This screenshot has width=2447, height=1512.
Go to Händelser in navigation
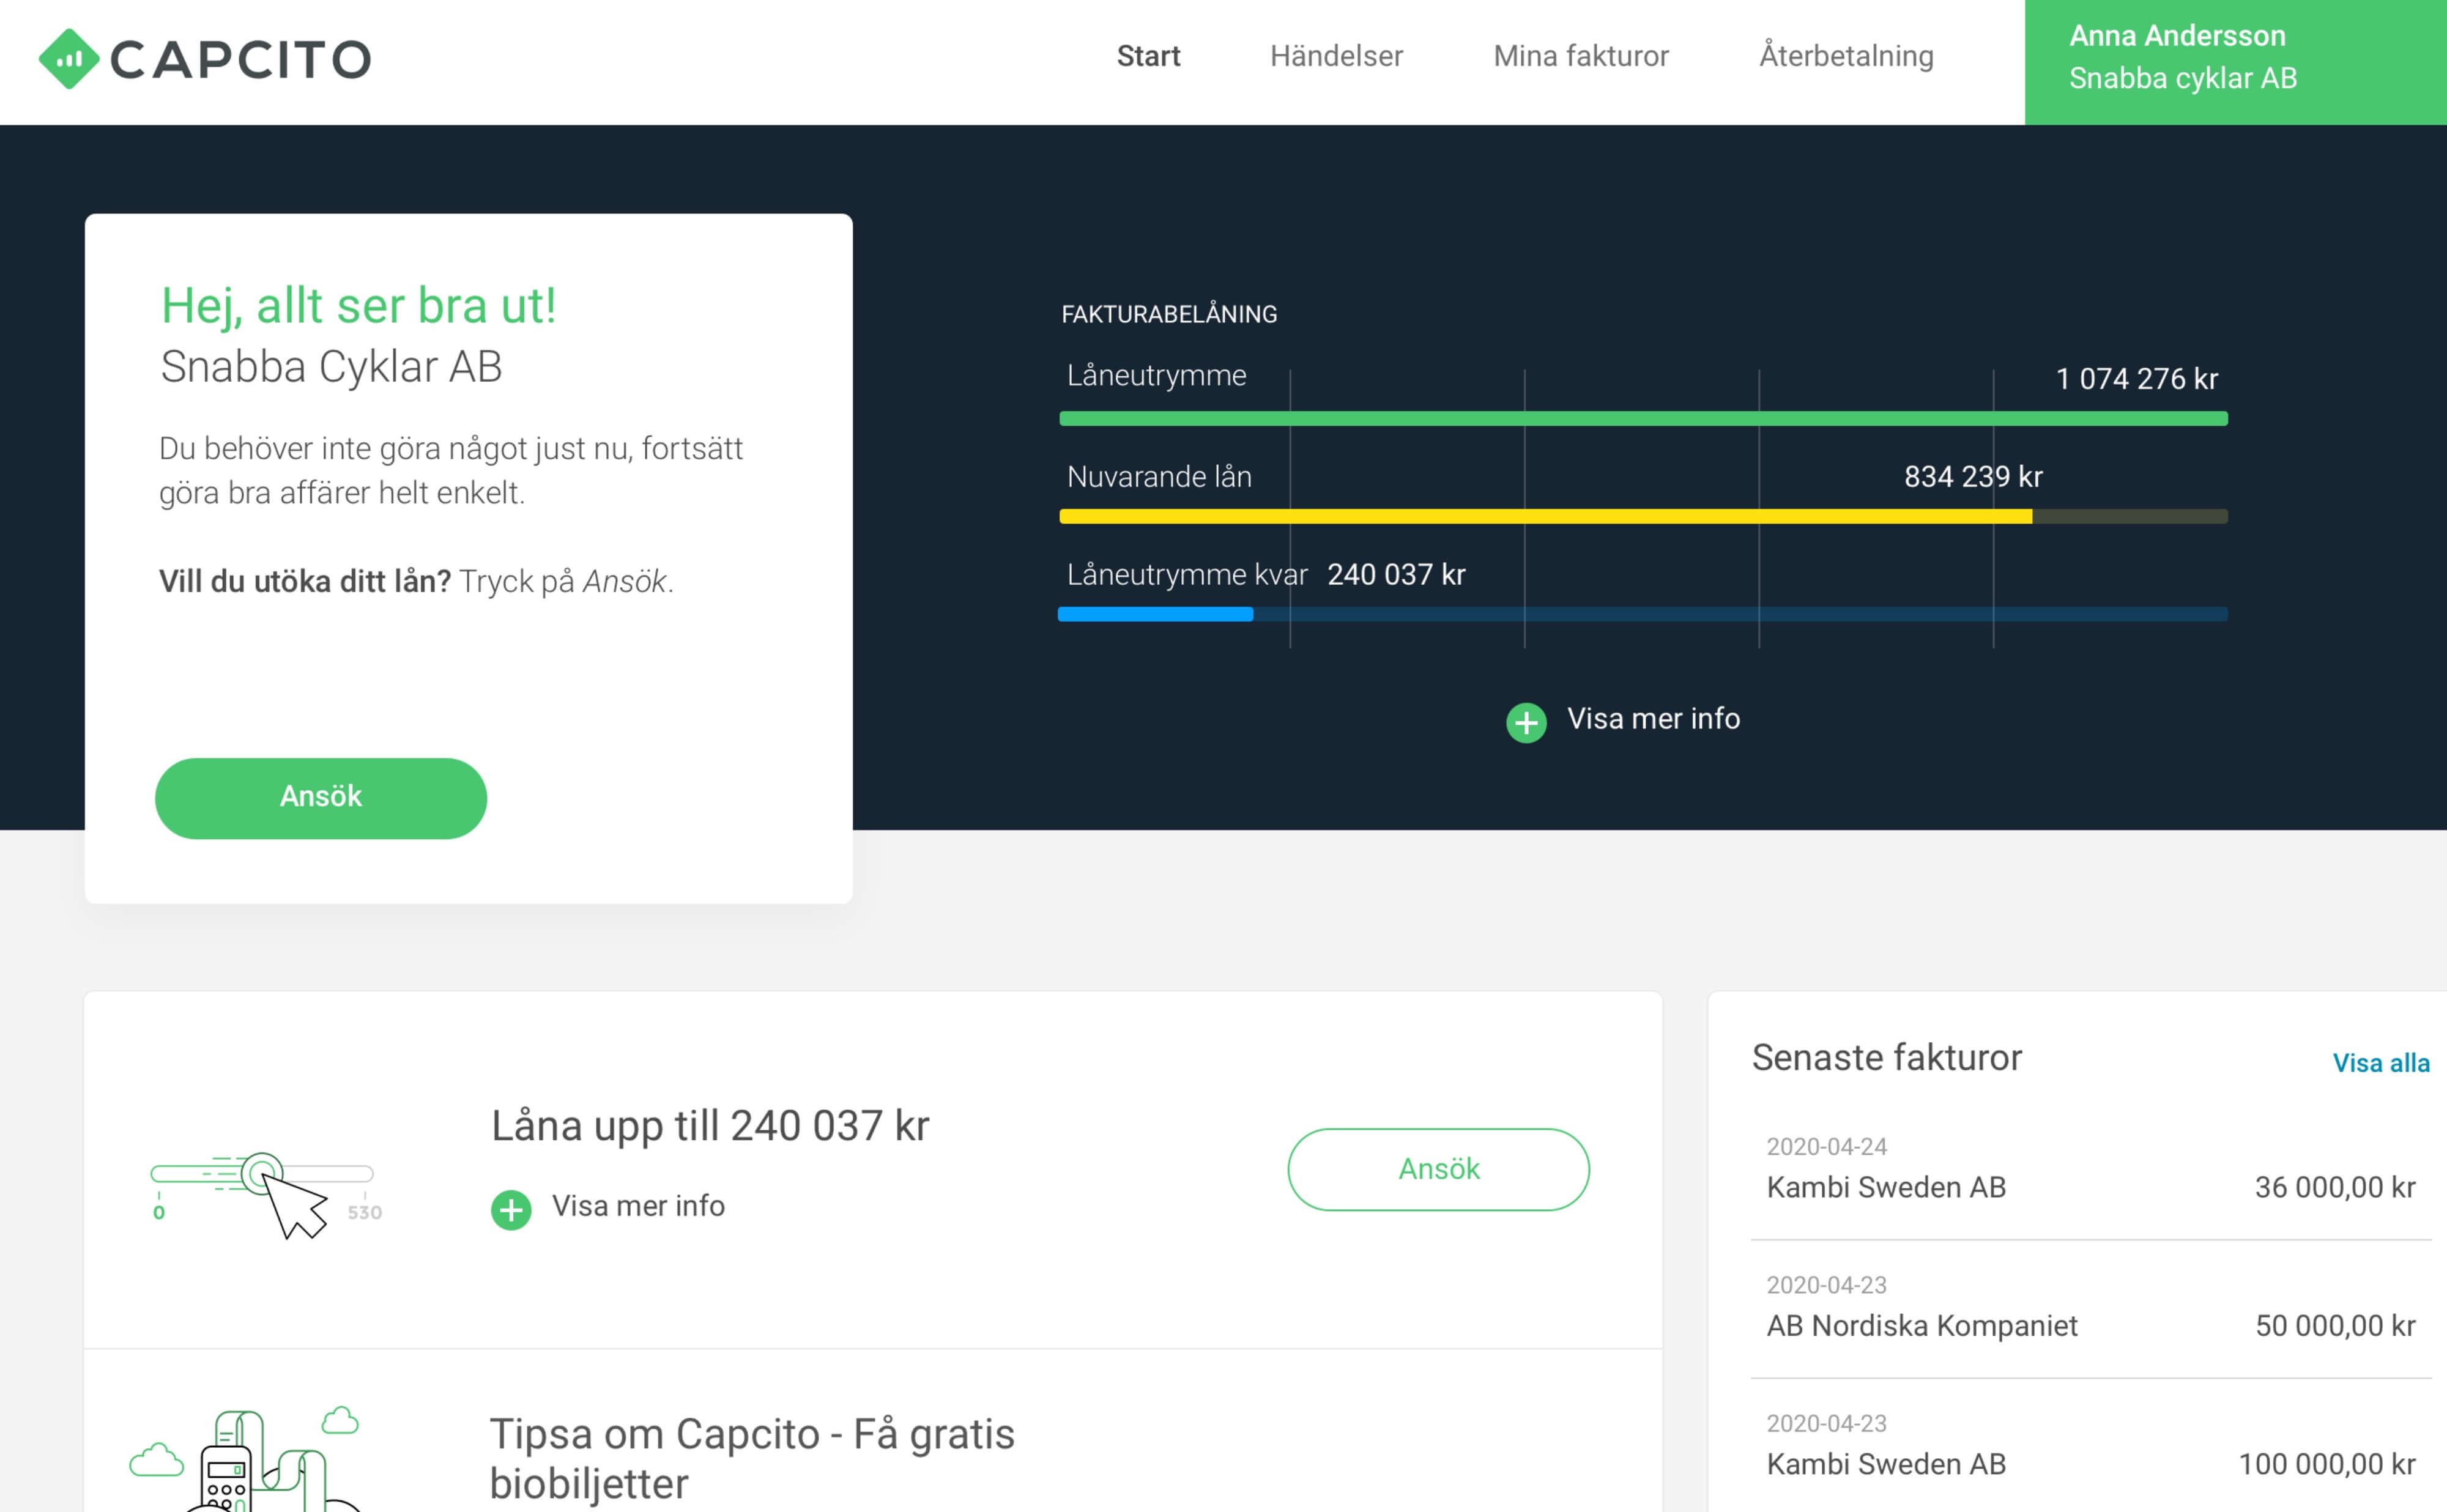tap(1336, 56)
